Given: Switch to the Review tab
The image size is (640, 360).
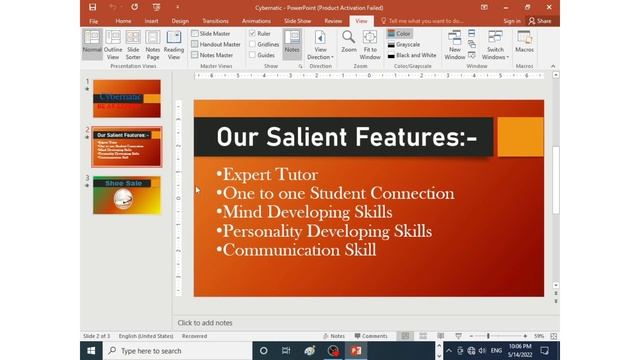Looking at the screenshot, I should [333, 21].
